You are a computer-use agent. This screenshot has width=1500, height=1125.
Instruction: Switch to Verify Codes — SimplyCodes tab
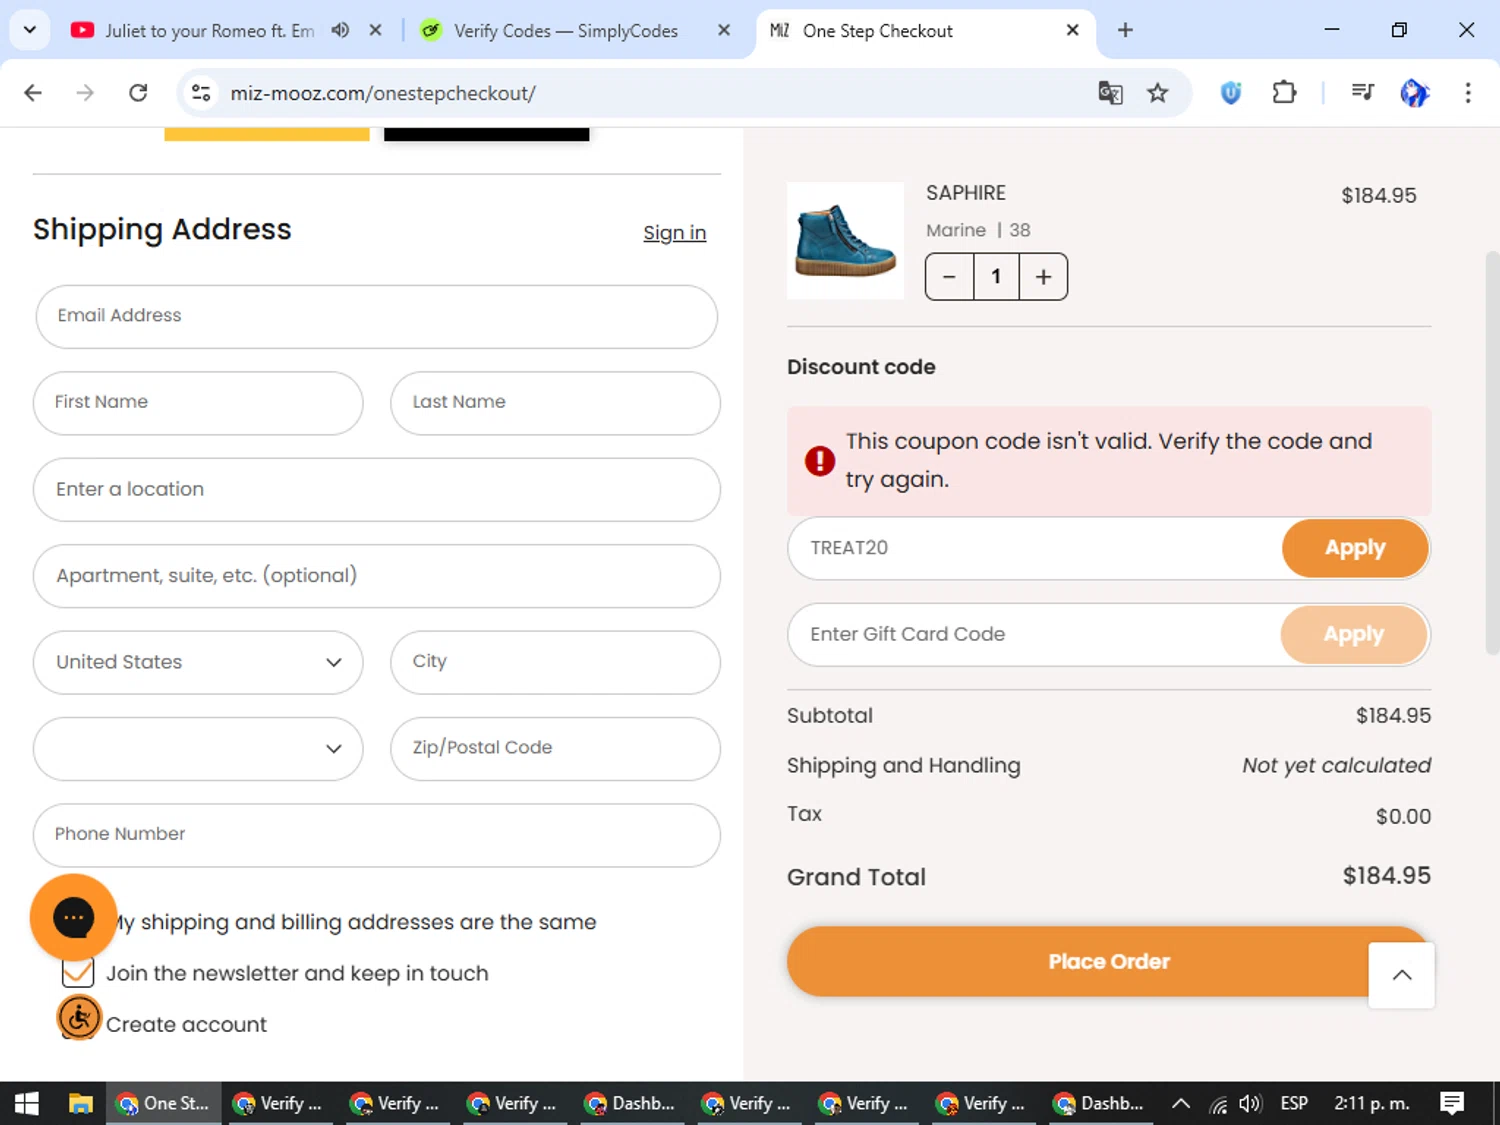click(x=565, y=31)
